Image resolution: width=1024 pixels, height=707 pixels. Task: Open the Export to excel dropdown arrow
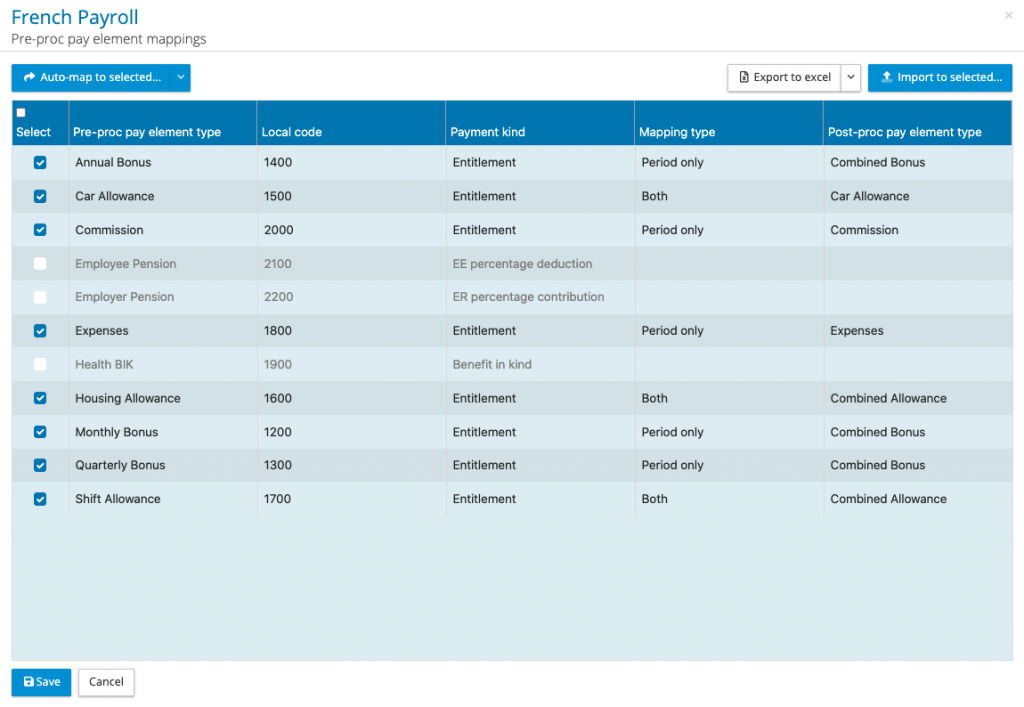850,78
